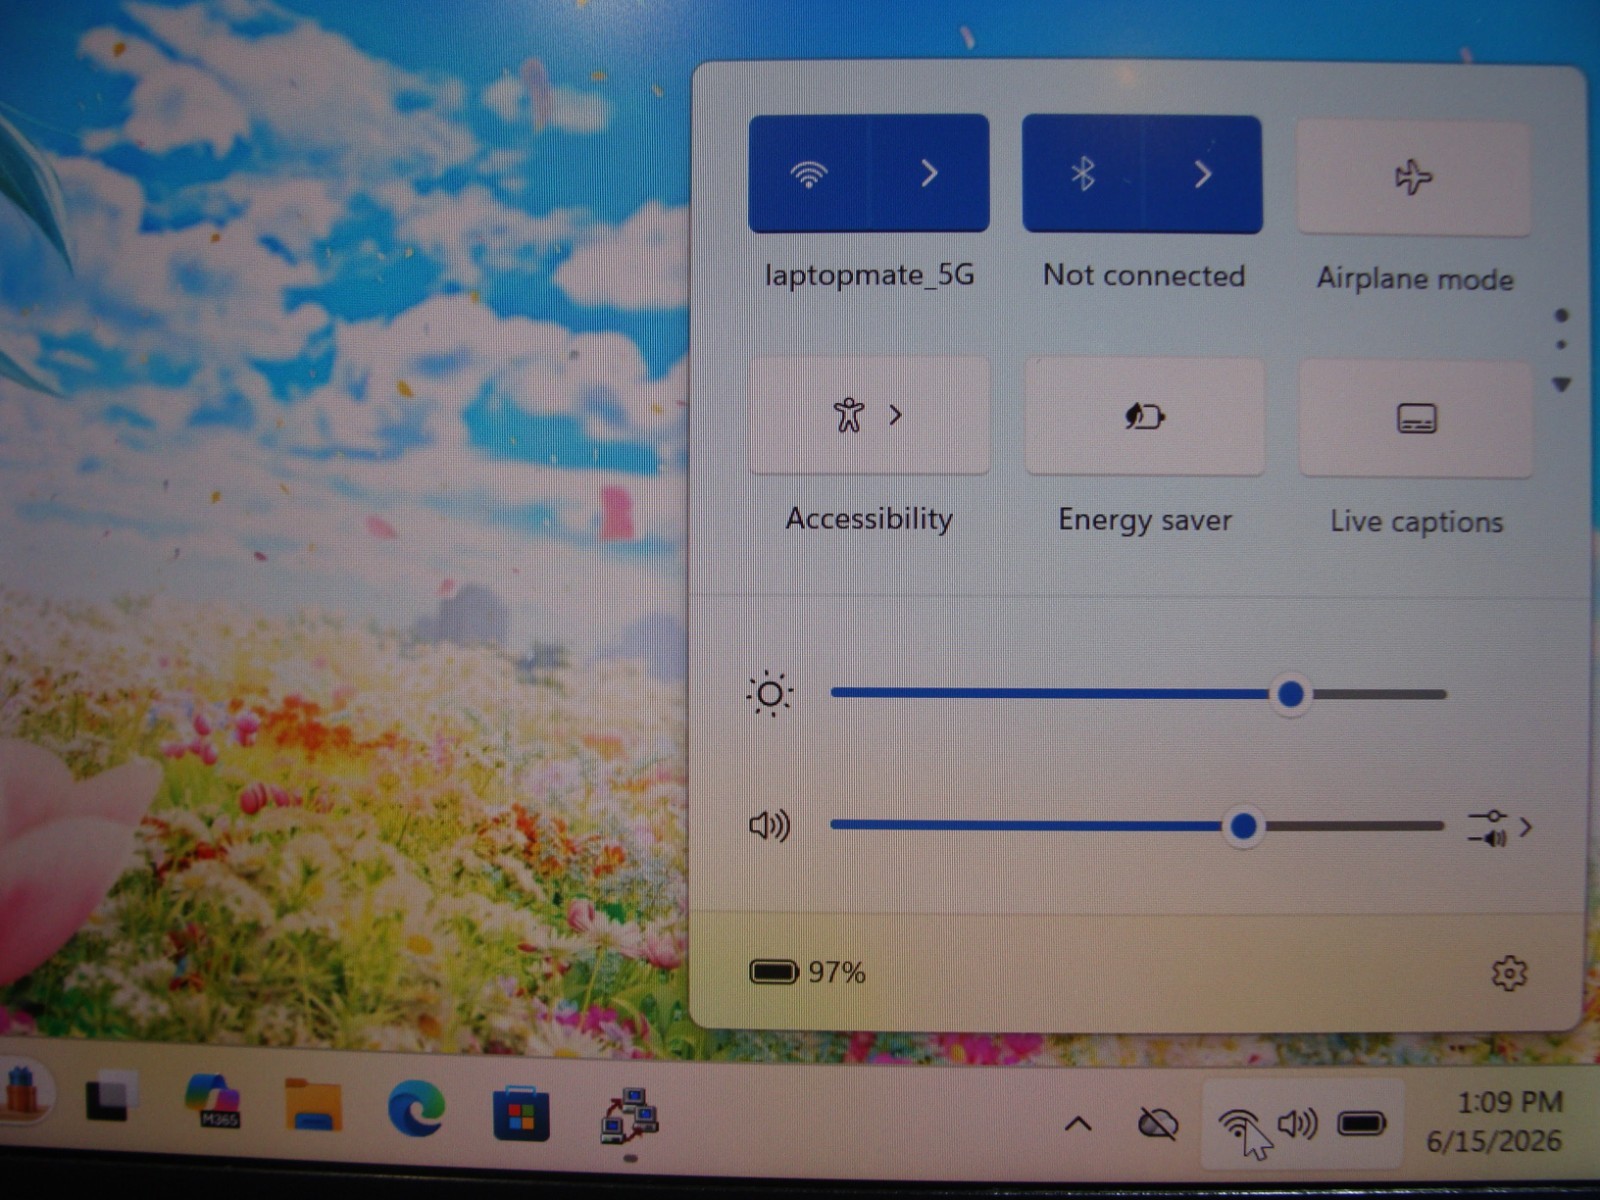Image resolution: width=1600 pixels, height=1200 pixels.
Task: Turn on Energy saver
Action: (1144, 416)
